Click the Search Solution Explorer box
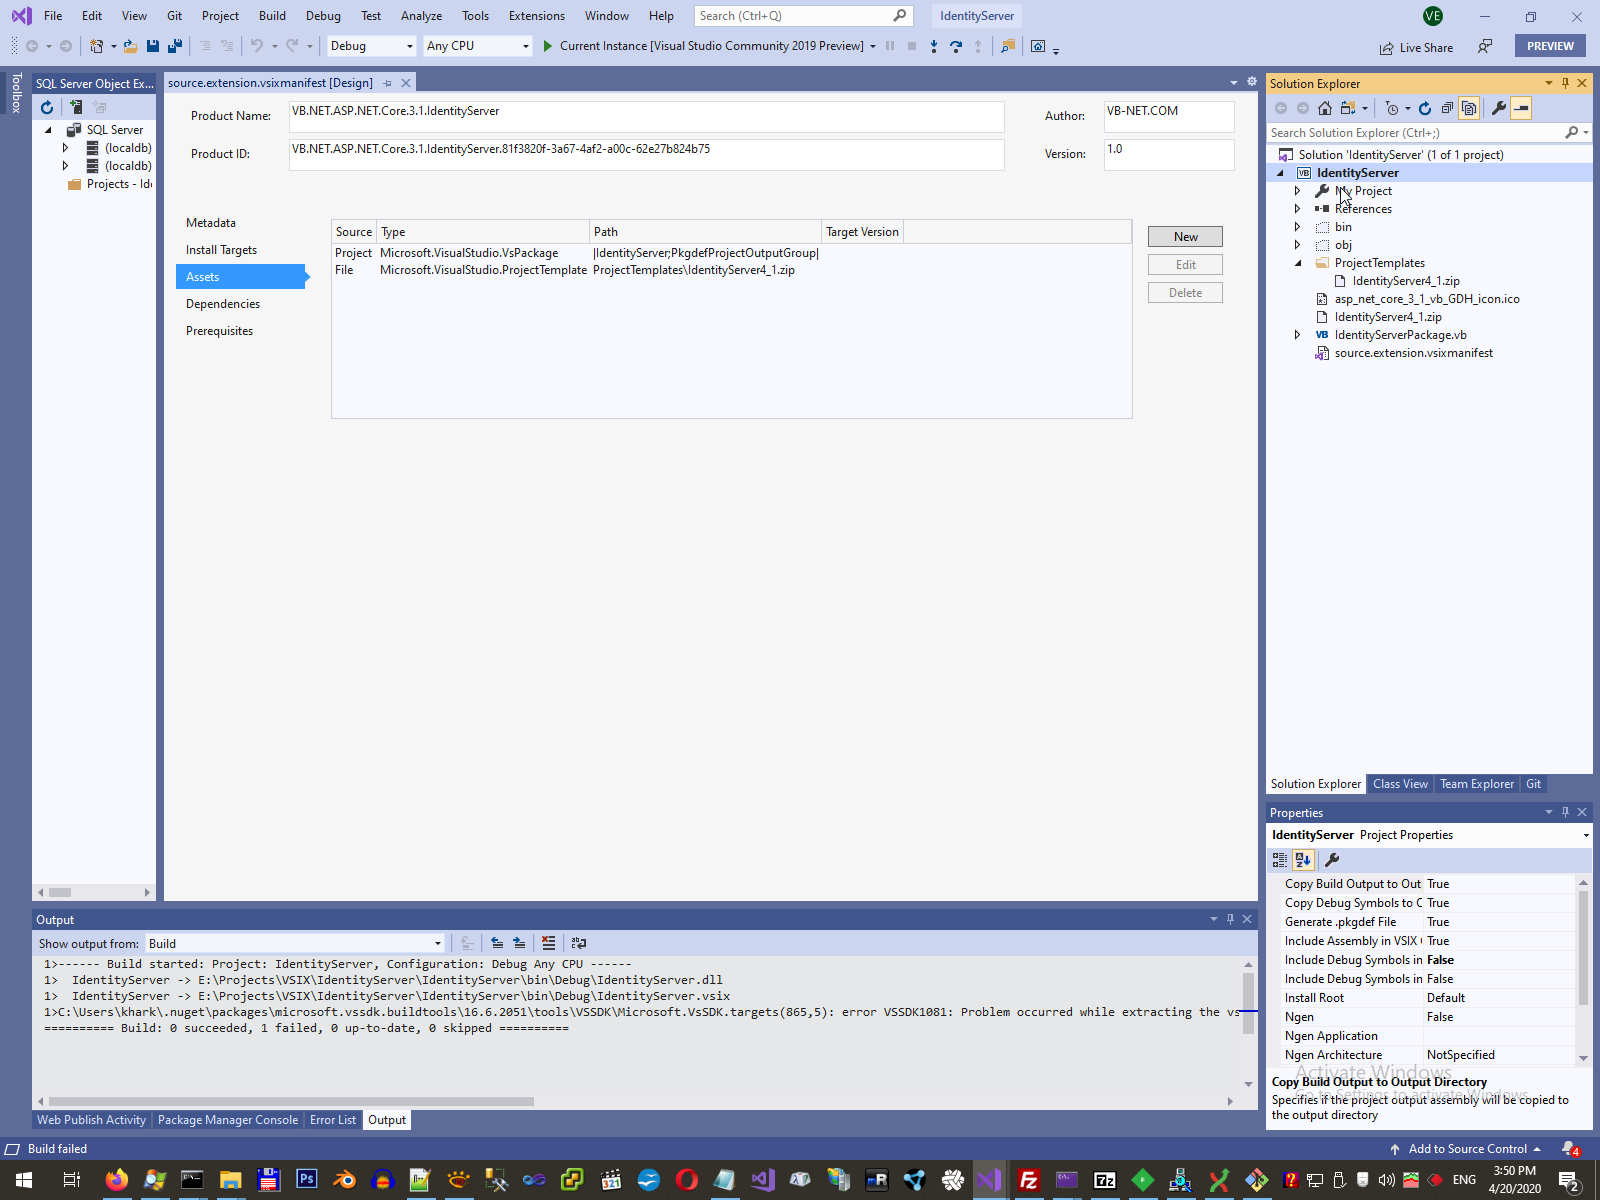1600x1200 pixels. tap(1417, 133)
